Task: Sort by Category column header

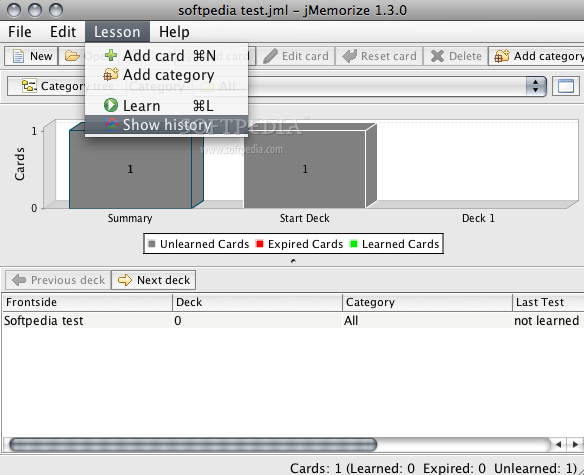Action: click(x=427, y=302)
